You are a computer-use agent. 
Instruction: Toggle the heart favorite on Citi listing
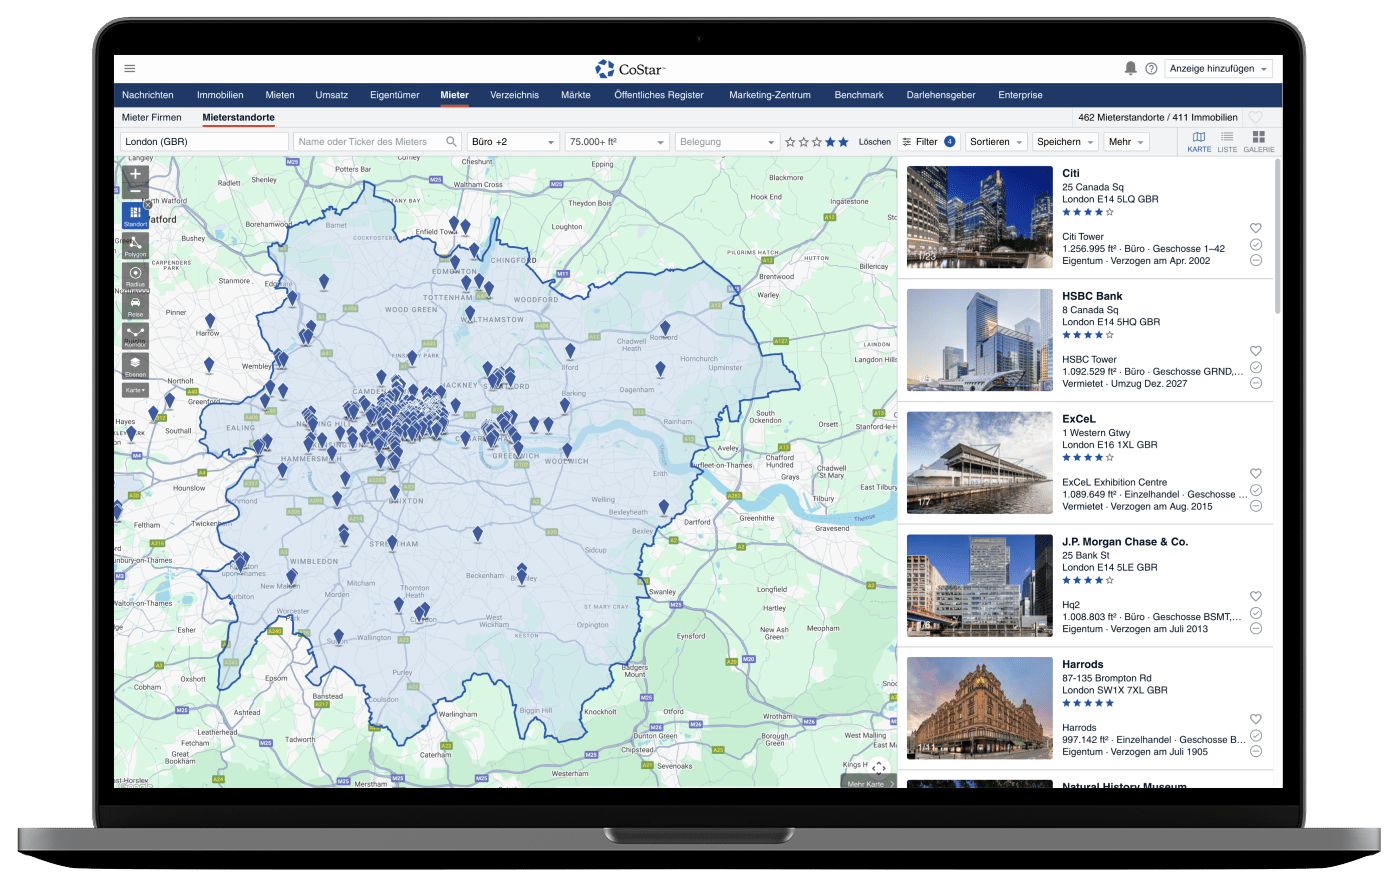(1256, 228)
